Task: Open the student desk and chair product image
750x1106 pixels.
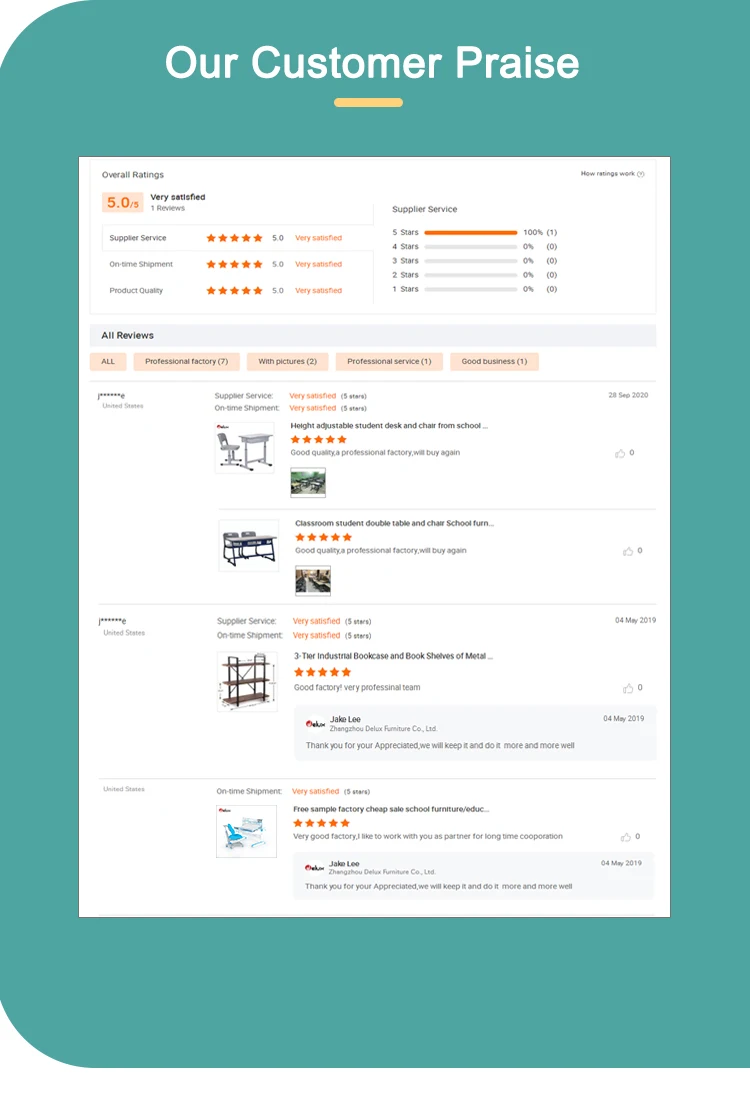Action: point(244,447)
